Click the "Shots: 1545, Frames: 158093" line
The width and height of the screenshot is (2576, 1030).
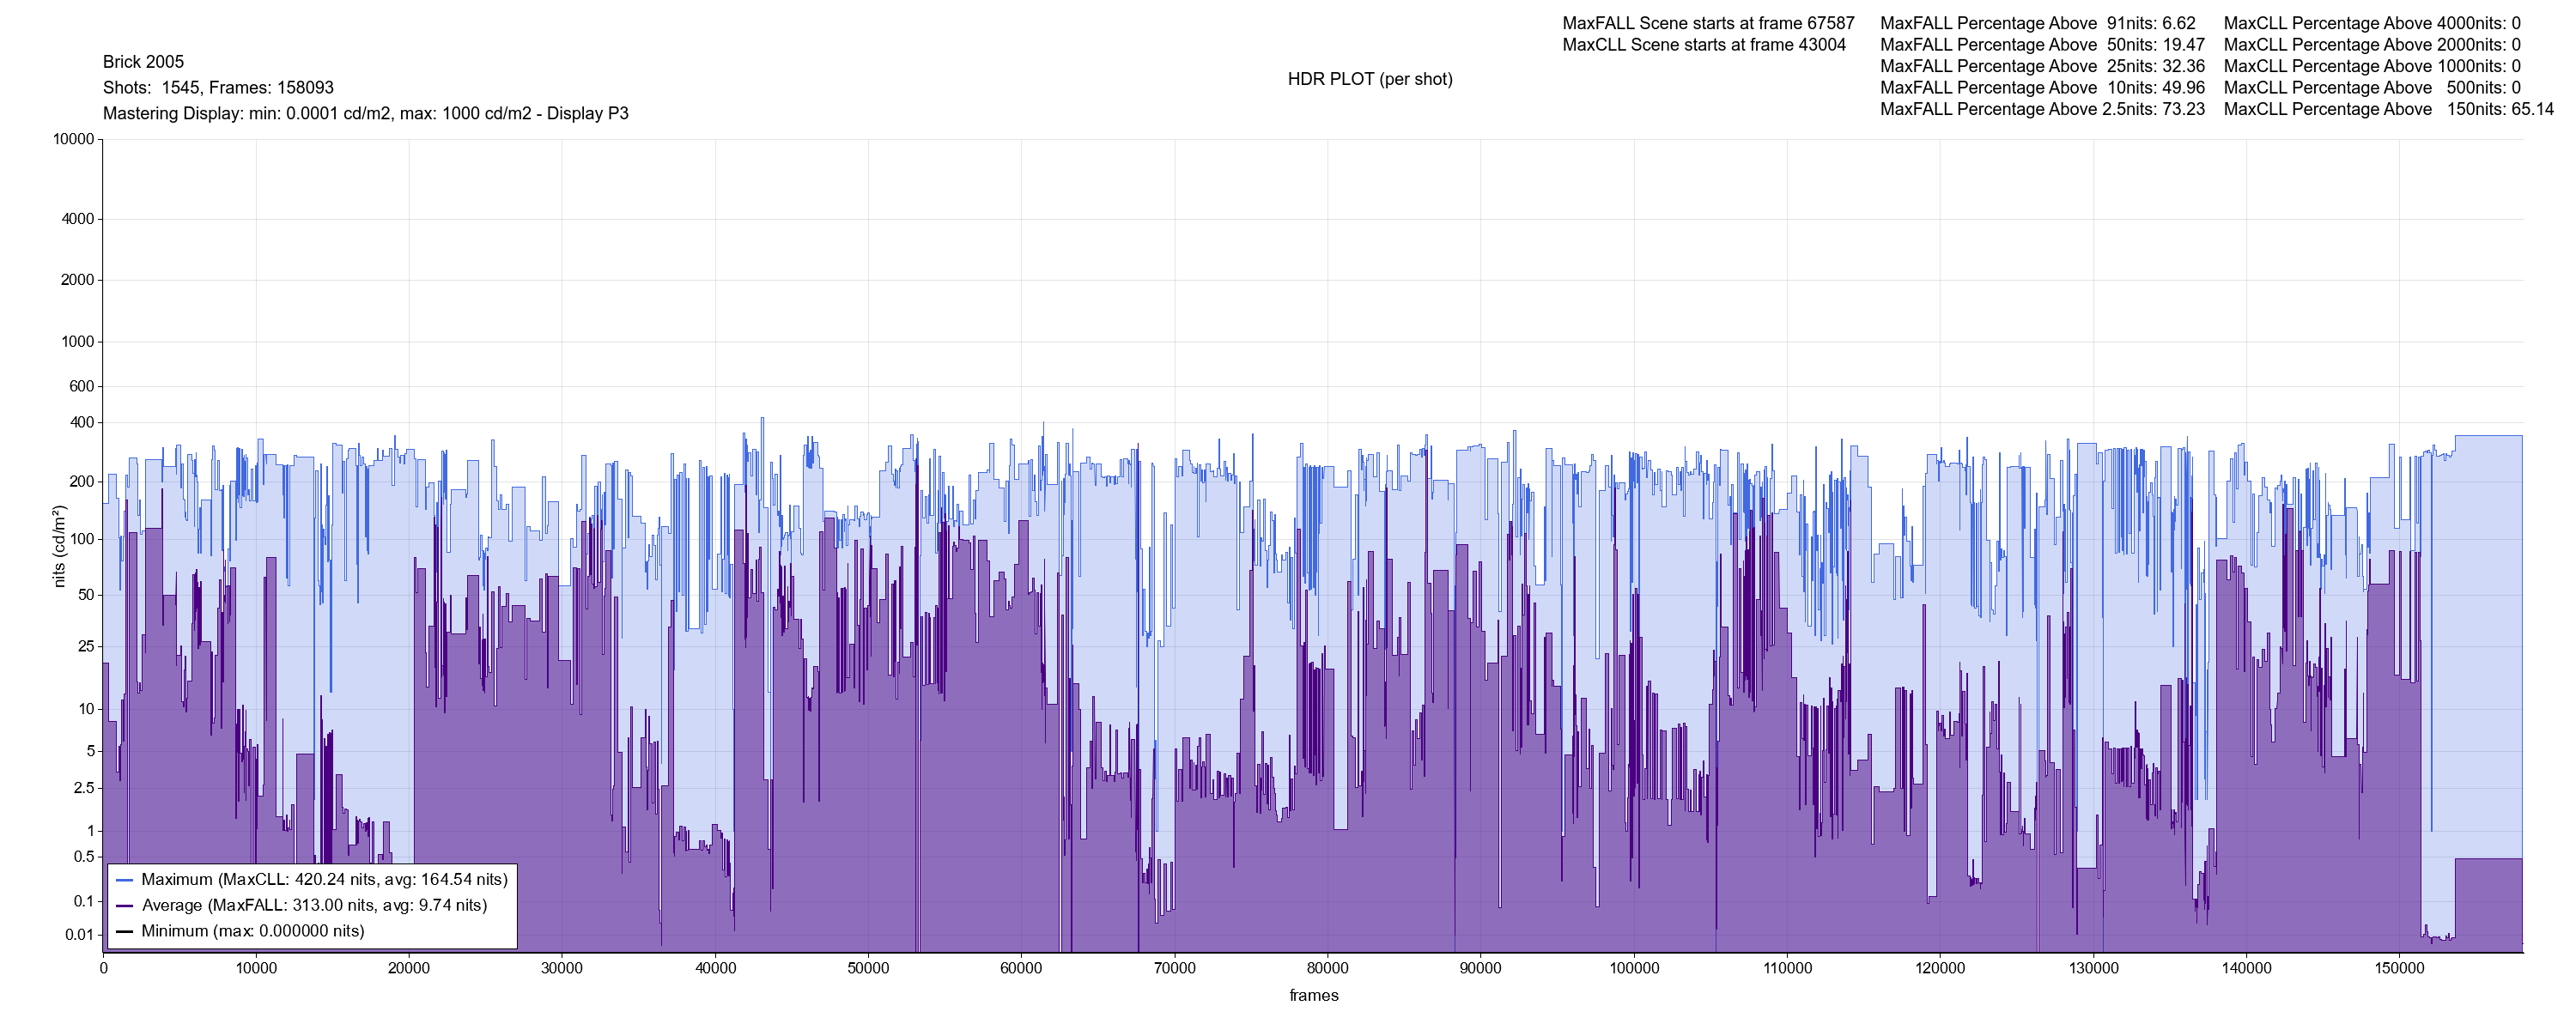click(x=218, y=88)
